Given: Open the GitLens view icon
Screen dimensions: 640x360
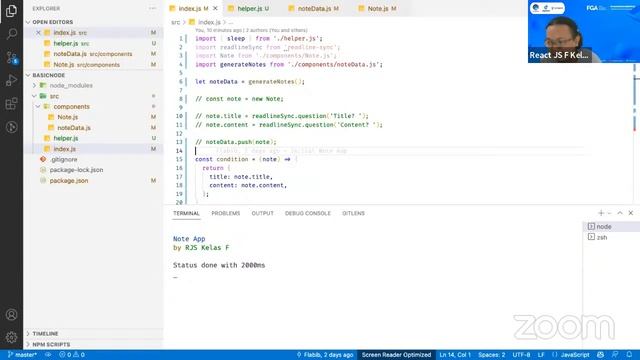Looking at the screenshot, I should tap(11, 127).
